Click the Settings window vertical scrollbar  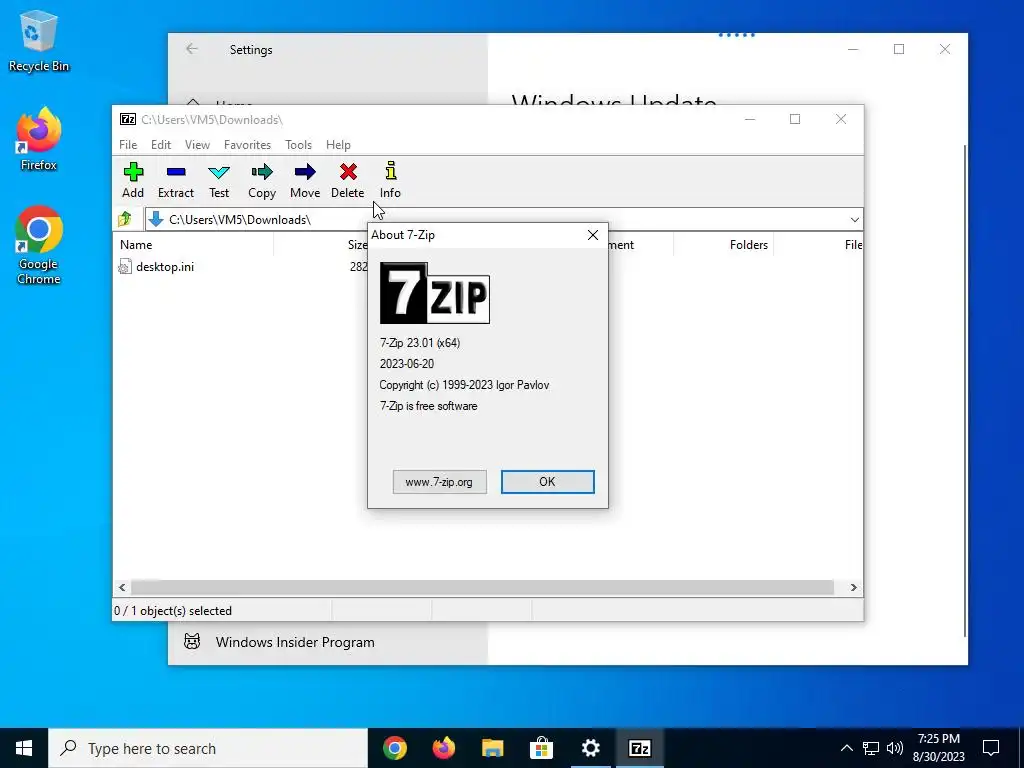pyautogui.click(x=965, y=391)
